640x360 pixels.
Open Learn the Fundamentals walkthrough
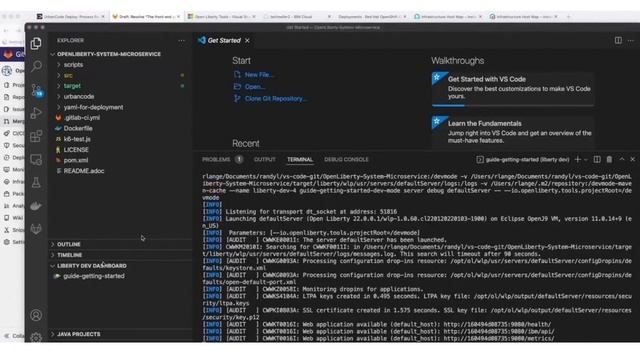(513, 132)
